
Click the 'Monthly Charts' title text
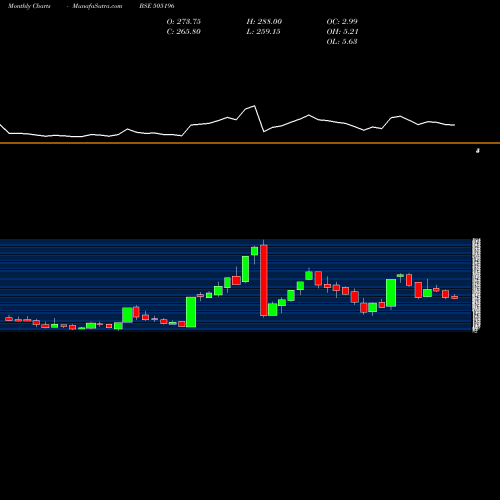click(29, 6)
